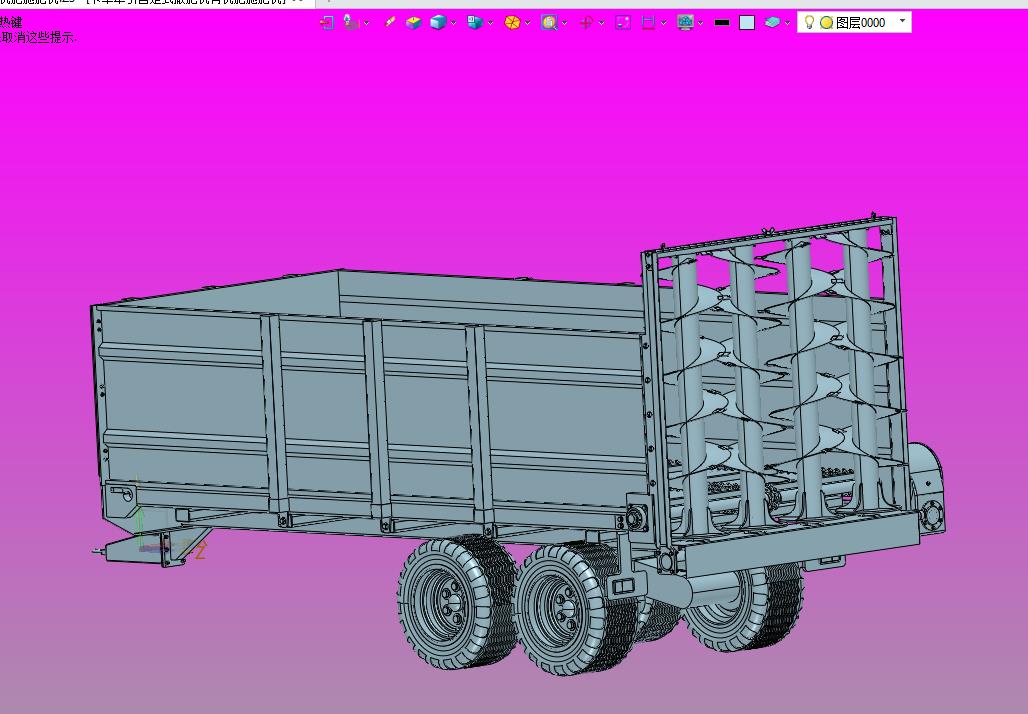Expand the red rotate view dropdown

tap(601, 23)
